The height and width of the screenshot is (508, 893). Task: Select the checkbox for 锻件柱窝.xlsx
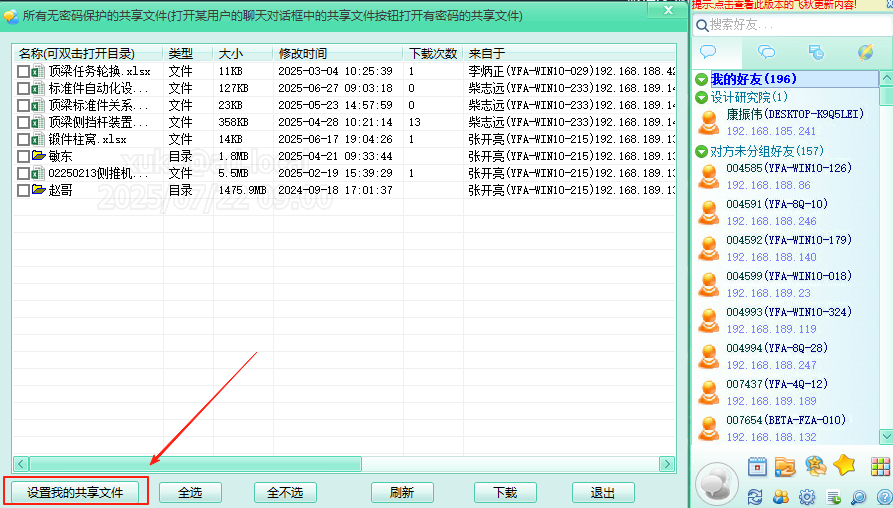(23, 139)
